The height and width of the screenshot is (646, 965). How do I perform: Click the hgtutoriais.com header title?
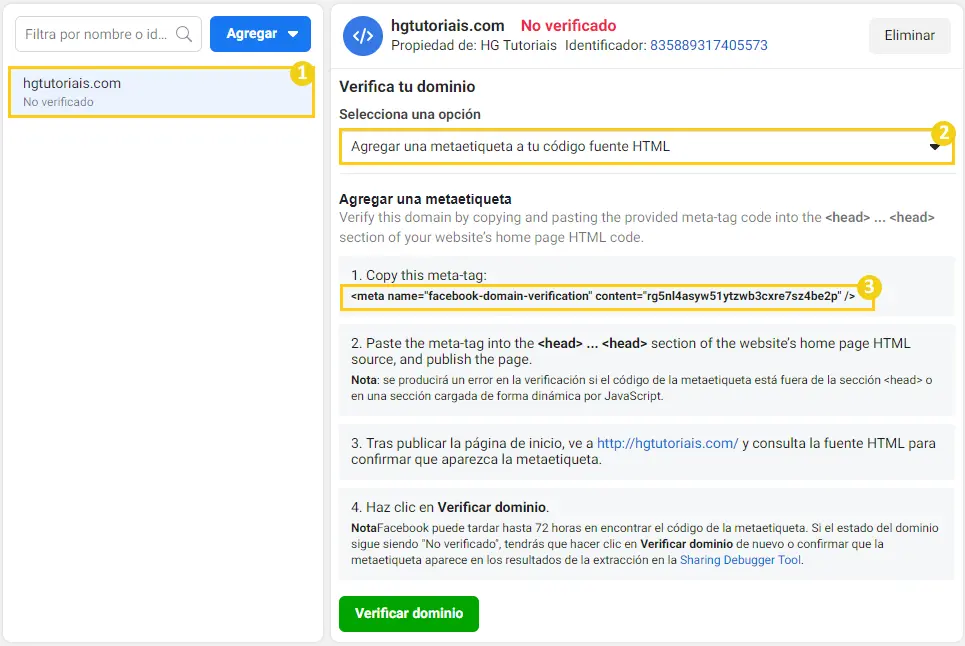coord(447,25)
